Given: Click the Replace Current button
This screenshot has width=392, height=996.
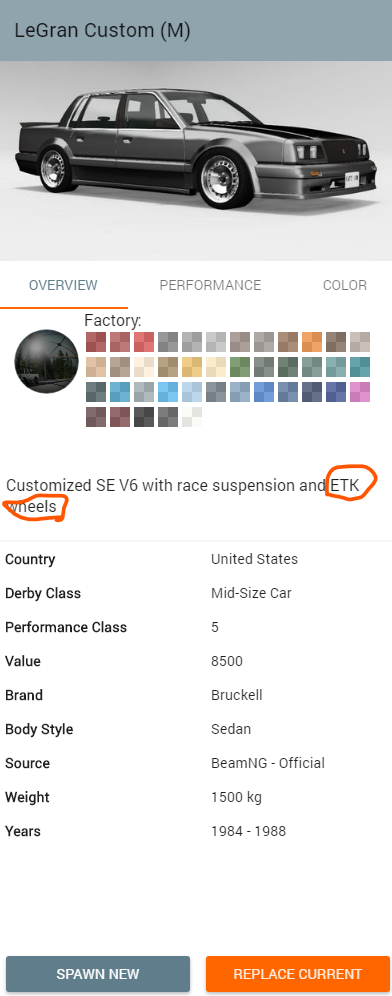Looking at the screenshot, I should (x=297, y=974).
